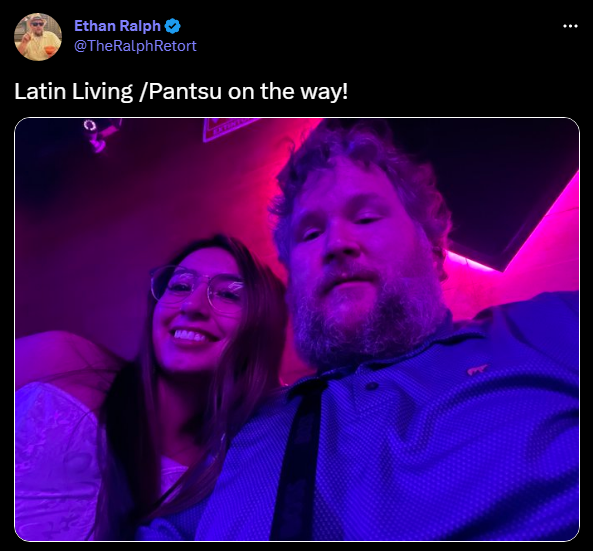
Task: Click the red sign in the photo
Action: pyautogui.click(x=227, y=129)
